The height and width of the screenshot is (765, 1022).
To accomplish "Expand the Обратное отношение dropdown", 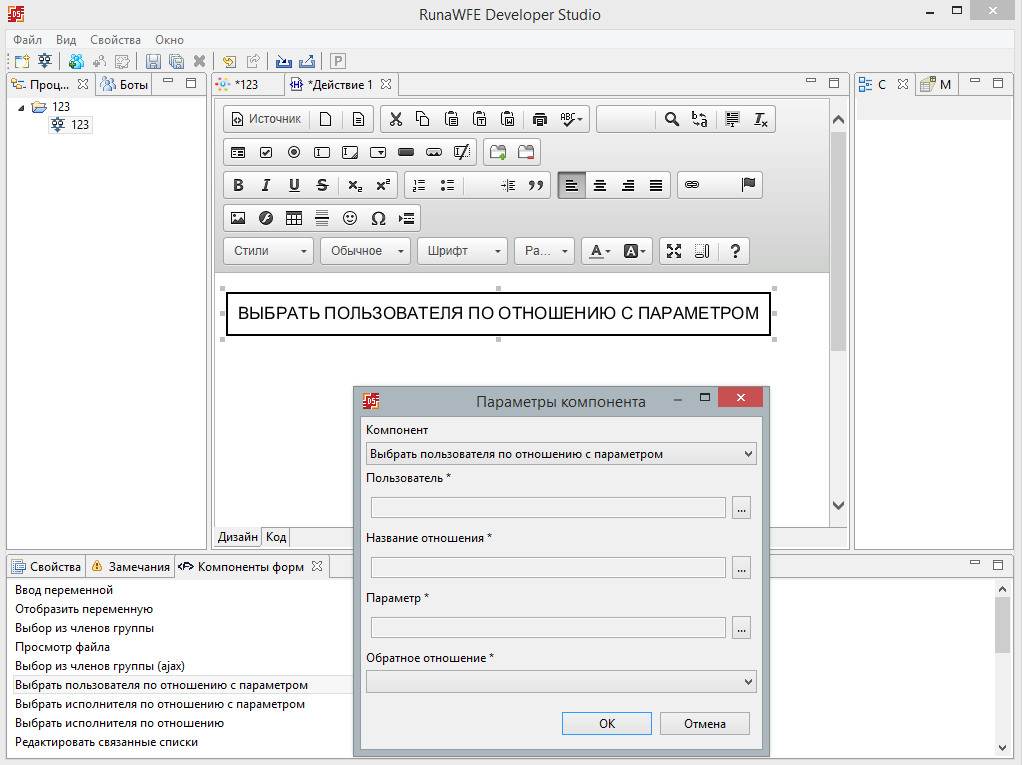I will tap(561, 682).
